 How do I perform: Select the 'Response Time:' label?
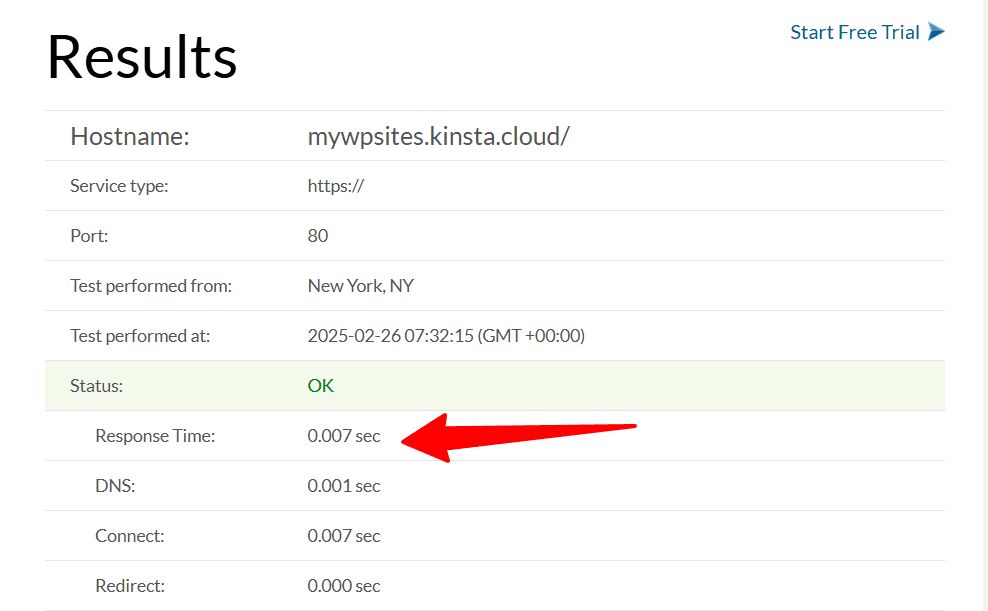point(155,436)
